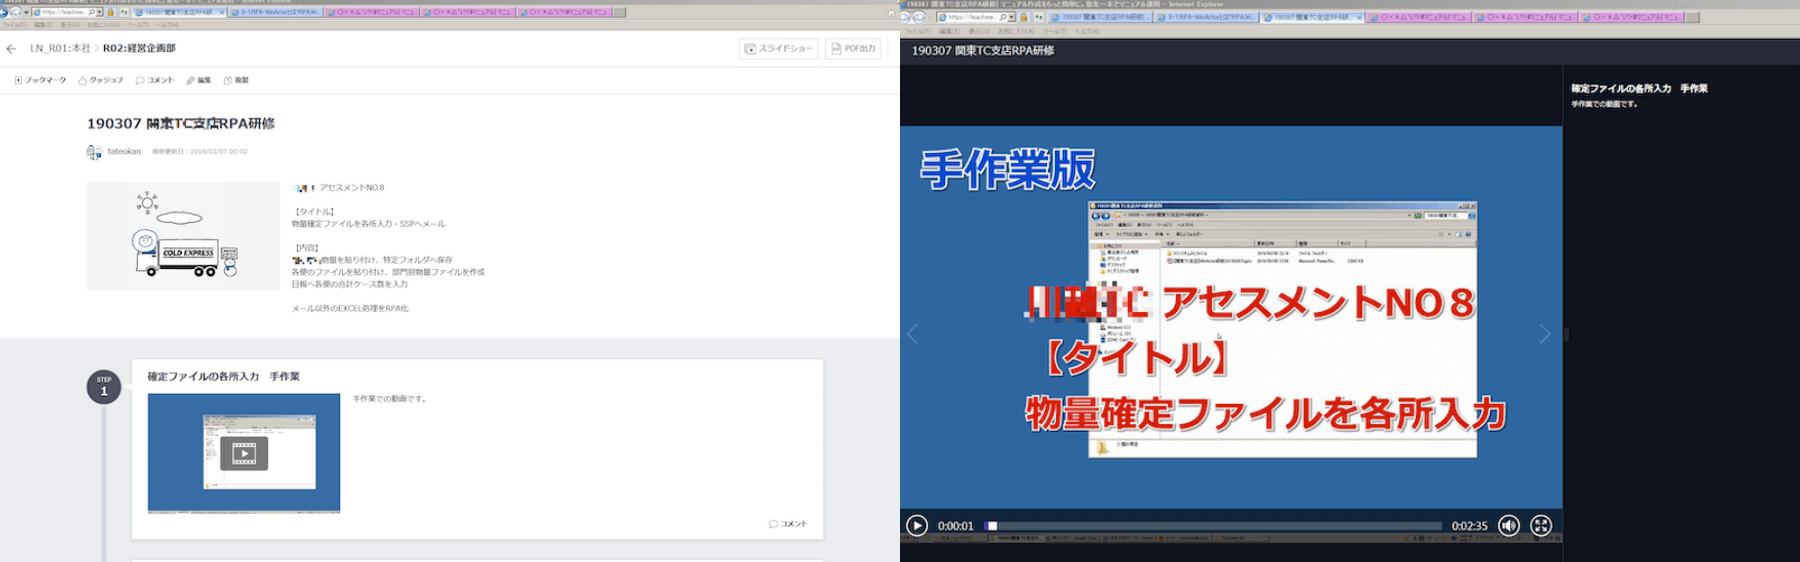Switch to the first 190307 tab in right browser
The width and height of the screenshot is (1800, 562).
coord(1098,17)
